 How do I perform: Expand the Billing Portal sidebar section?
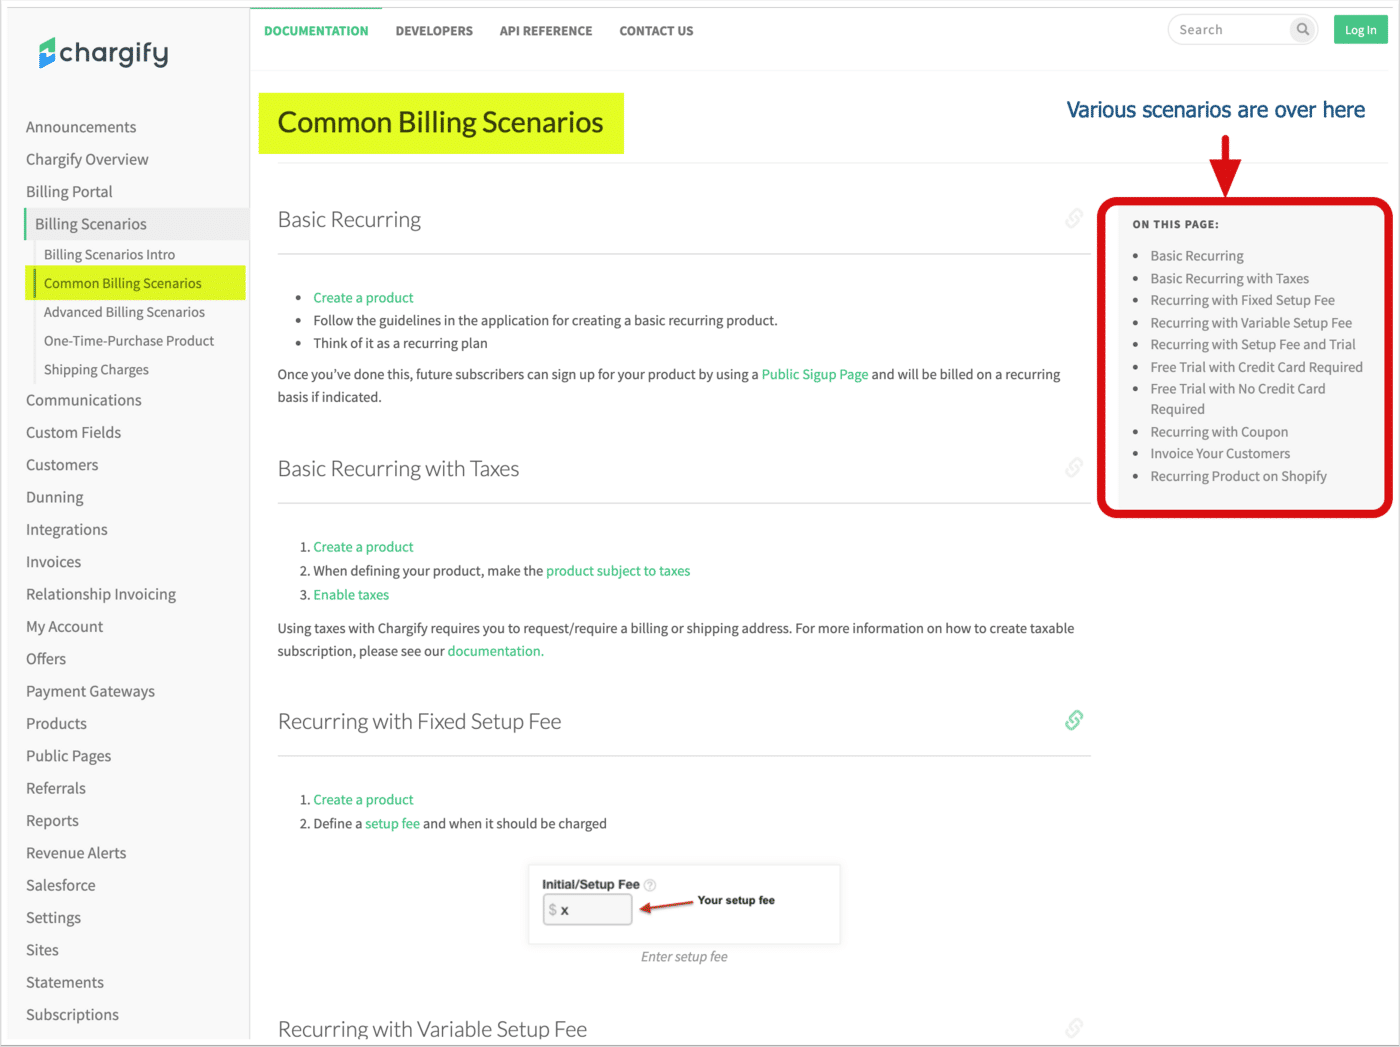coord(69,191)
